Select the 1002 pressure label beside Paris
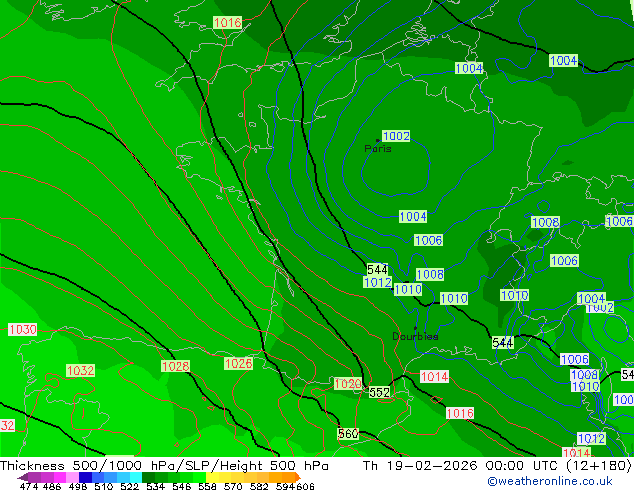 396,136
